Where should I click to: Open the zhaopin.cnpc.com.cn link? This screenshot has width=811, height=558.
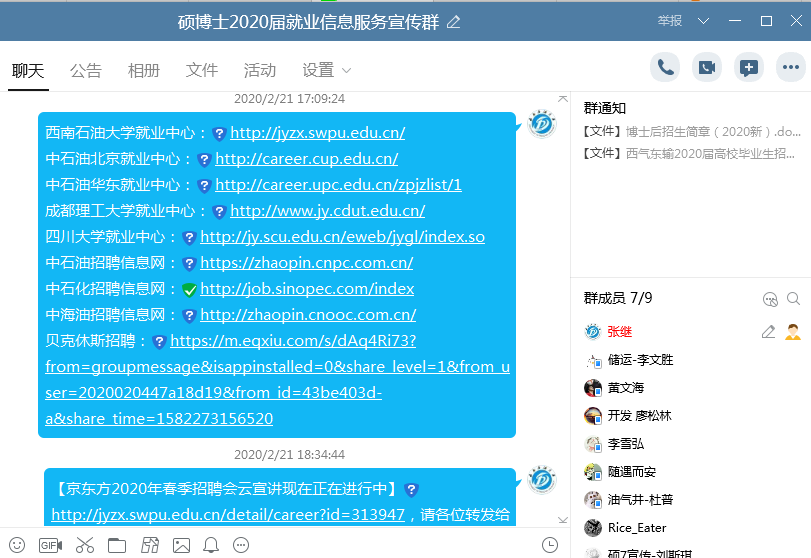307,263
